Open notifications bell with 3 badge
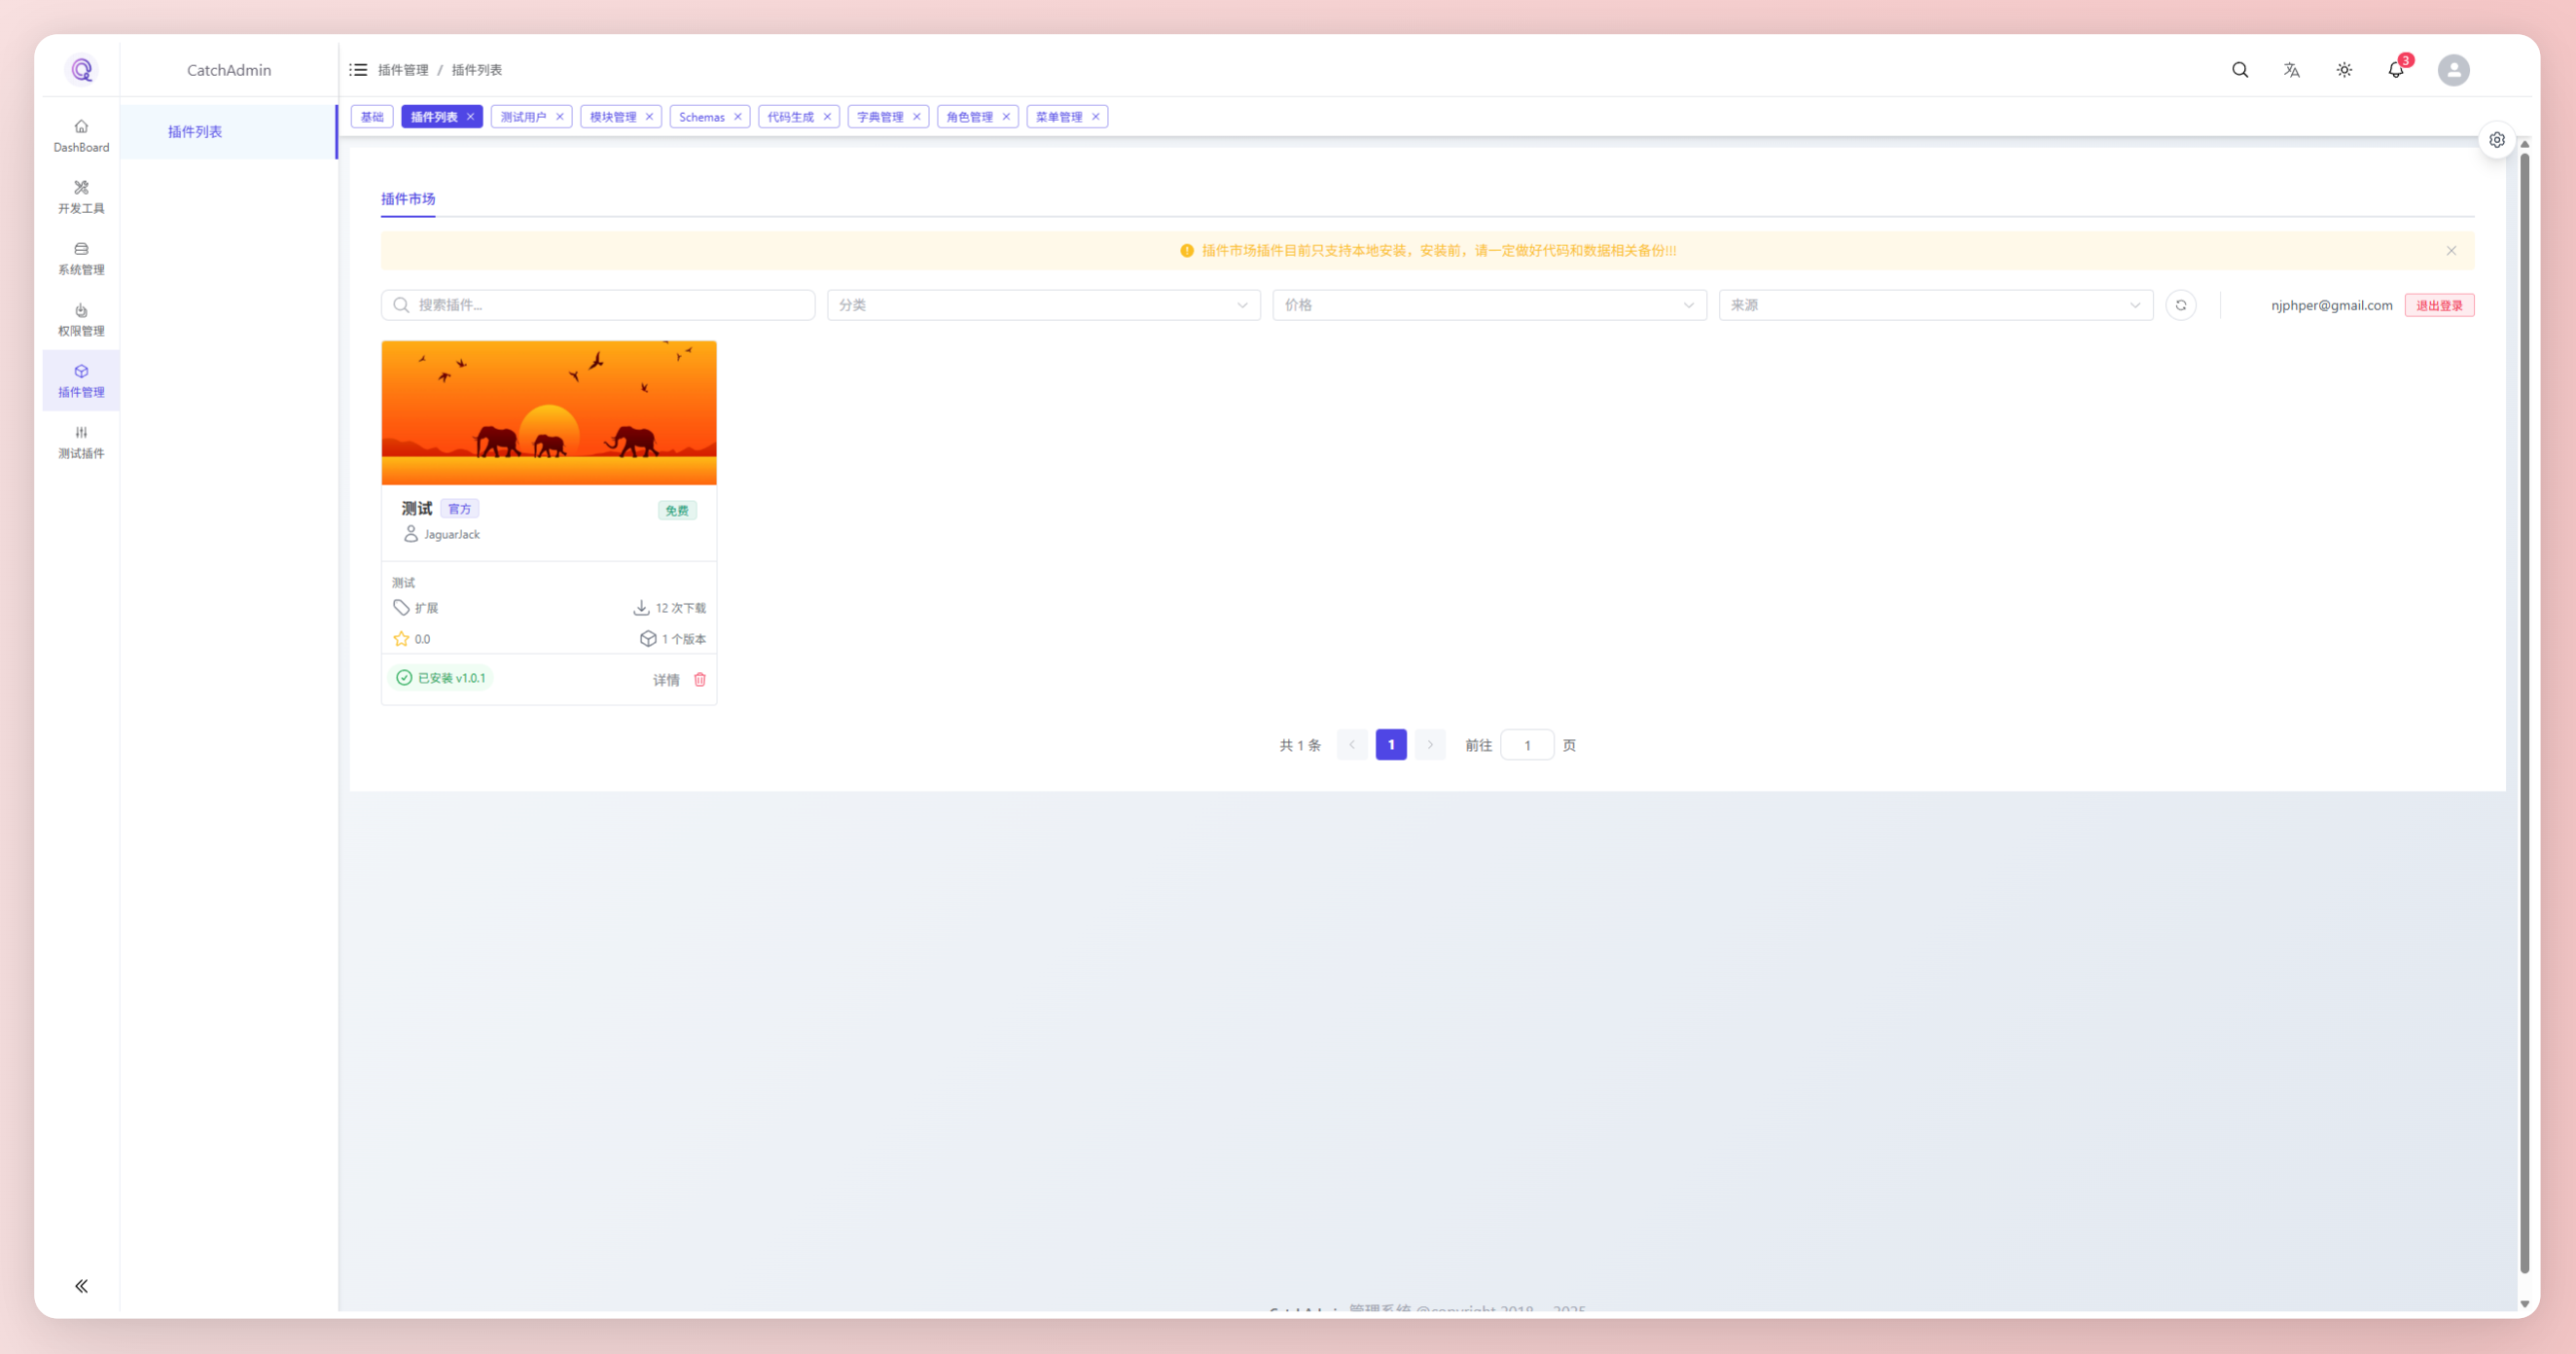The image size is (2576, 1354). tap(2396, 70)
